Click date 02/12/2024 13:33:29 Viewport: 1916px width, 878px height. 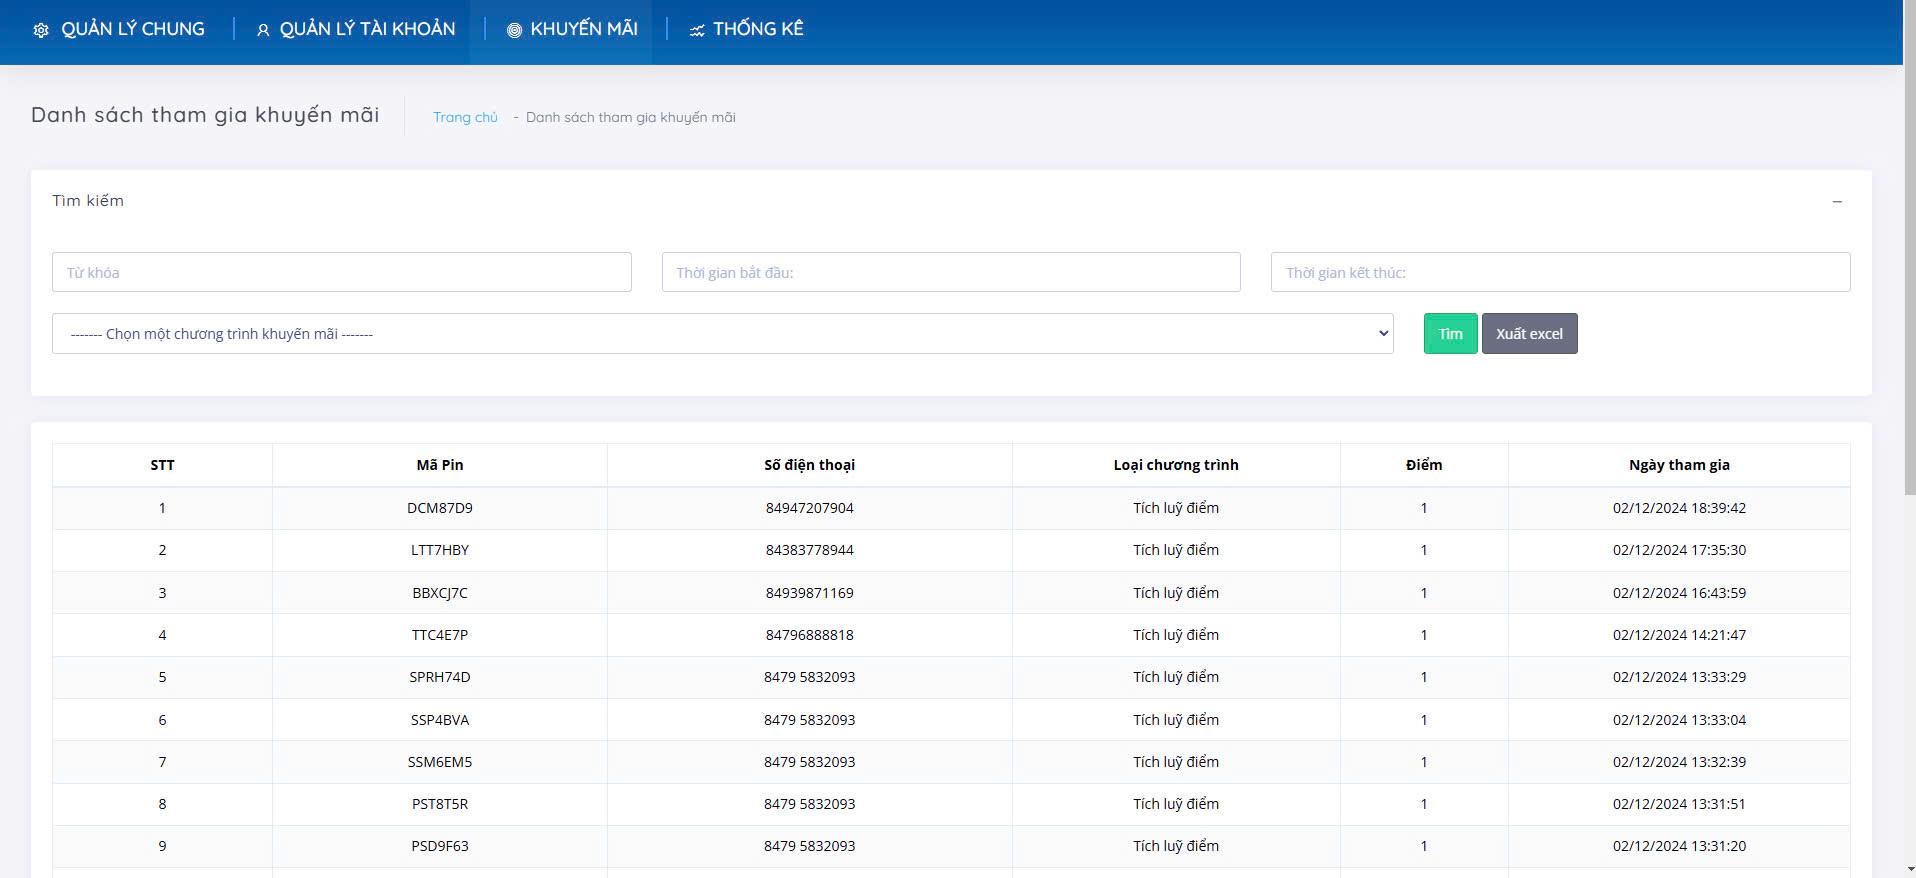click(x=1679, y=677)
